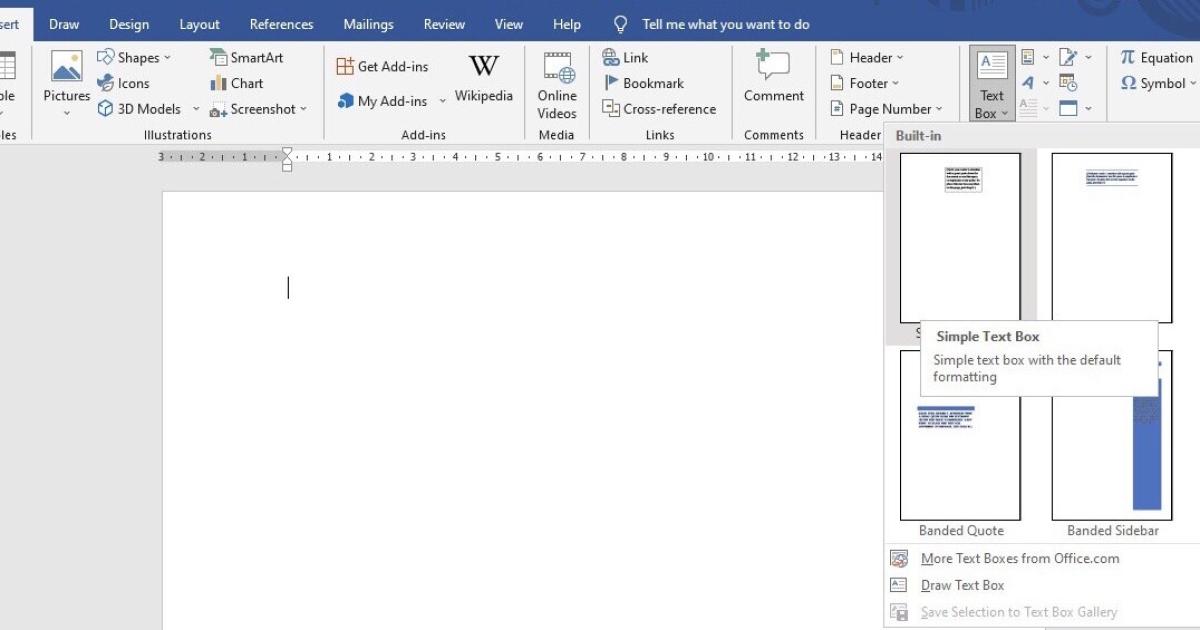Select Draw Text Box
The height and width of the screenshot is (630, 1200).
963,585
